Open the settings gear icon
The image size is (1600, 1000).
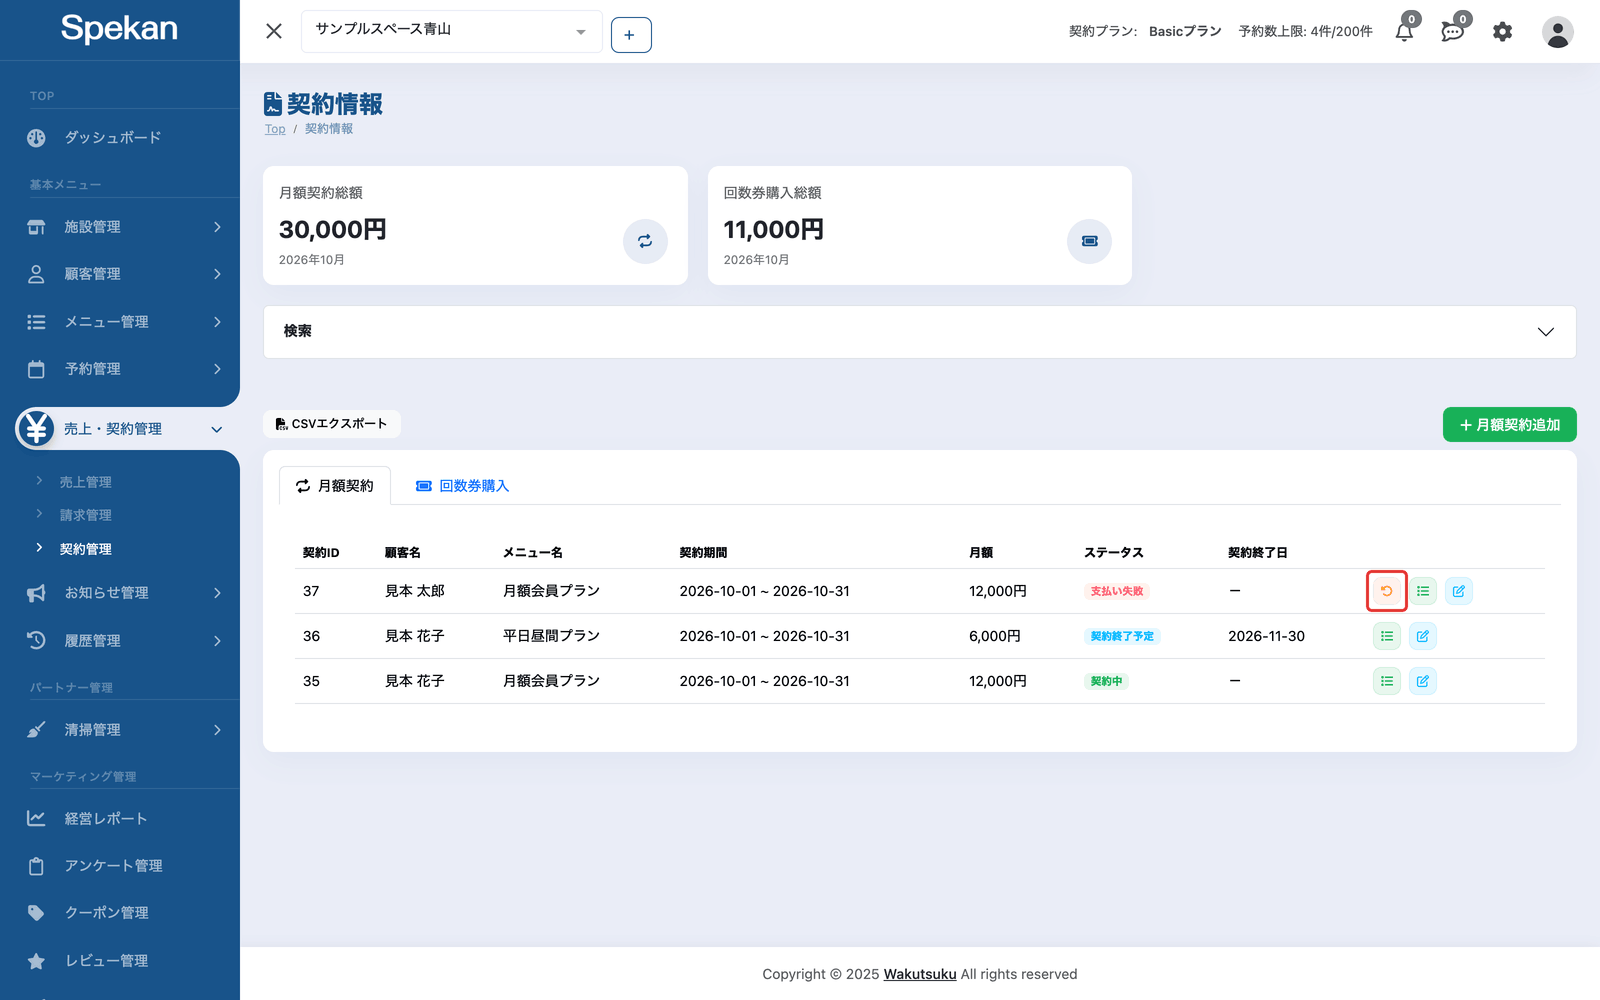click(x=1502, y=32)
